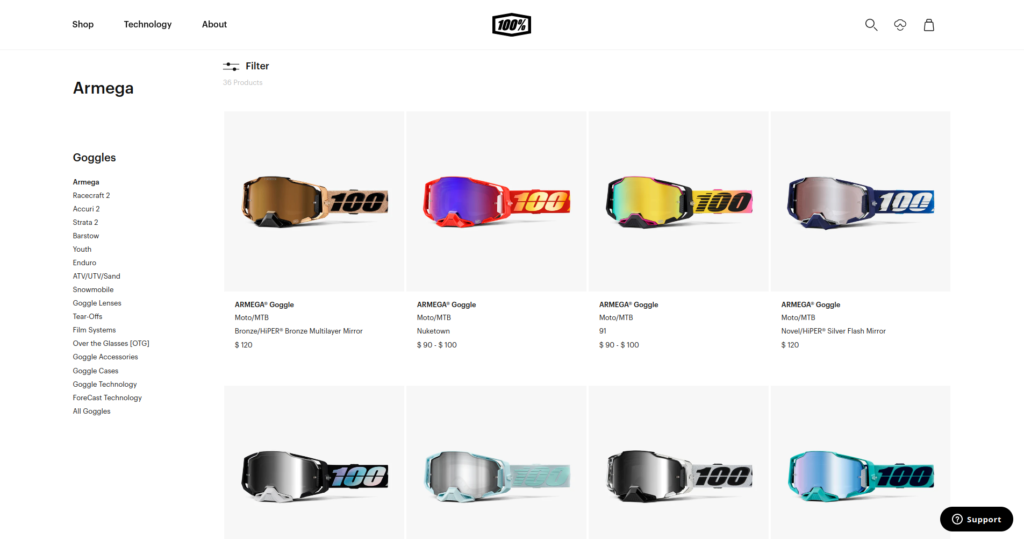The height and width of the screenshot is (539, 1024).
Task: Go to Goggle Lenses category
Action: [x=97, y=303]
